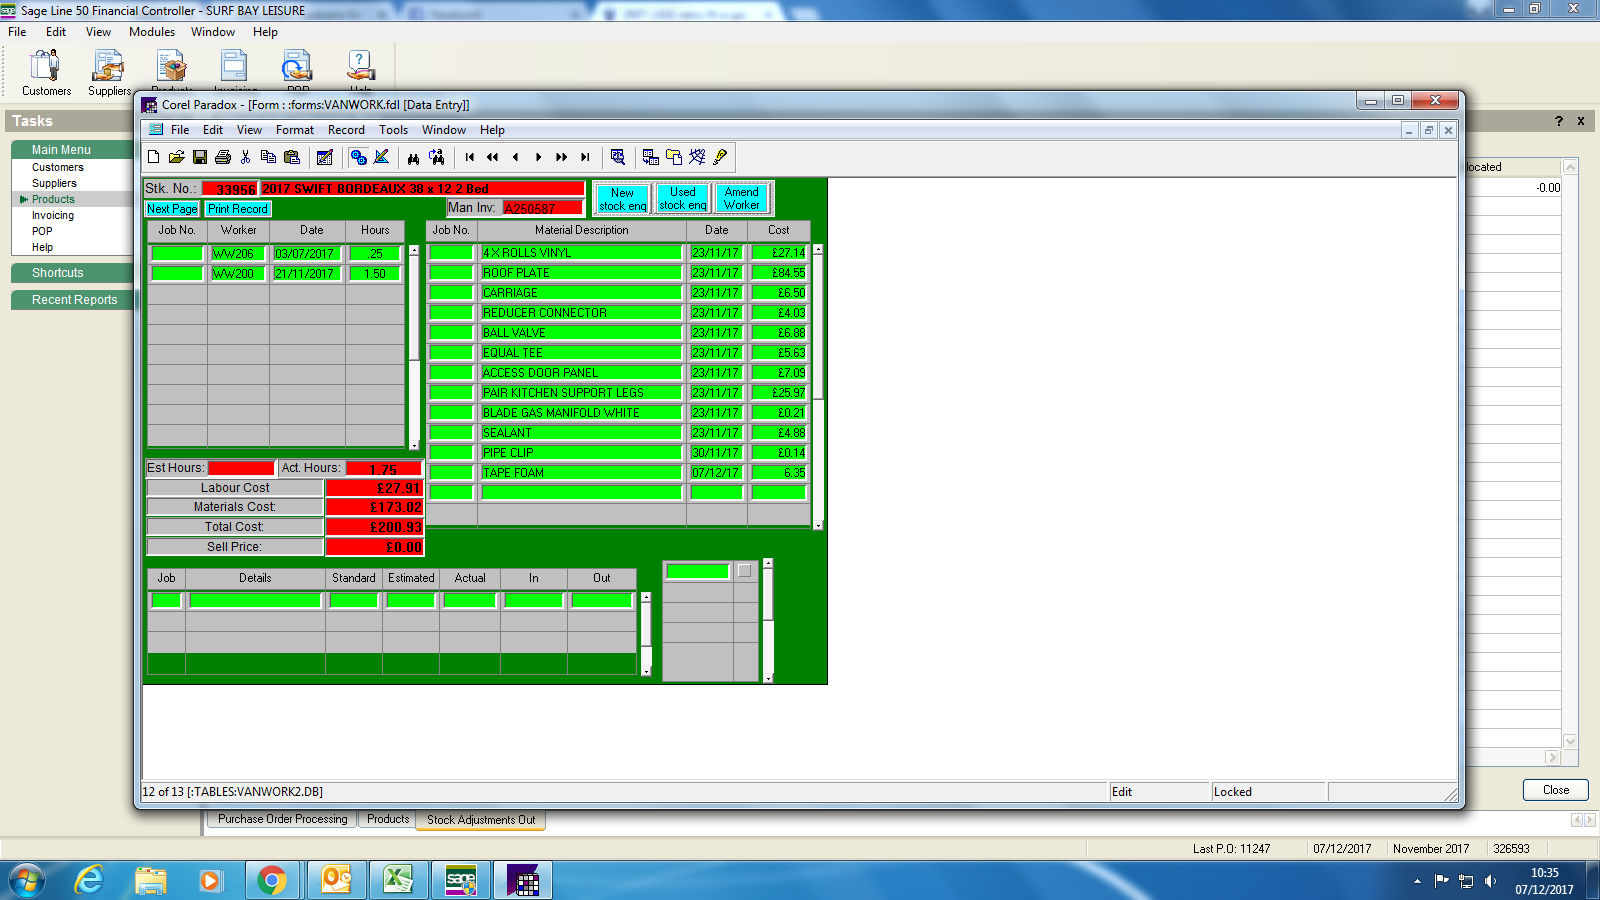
Task: Click the Sage POP toolbar icon
Action: coord(297,68)
